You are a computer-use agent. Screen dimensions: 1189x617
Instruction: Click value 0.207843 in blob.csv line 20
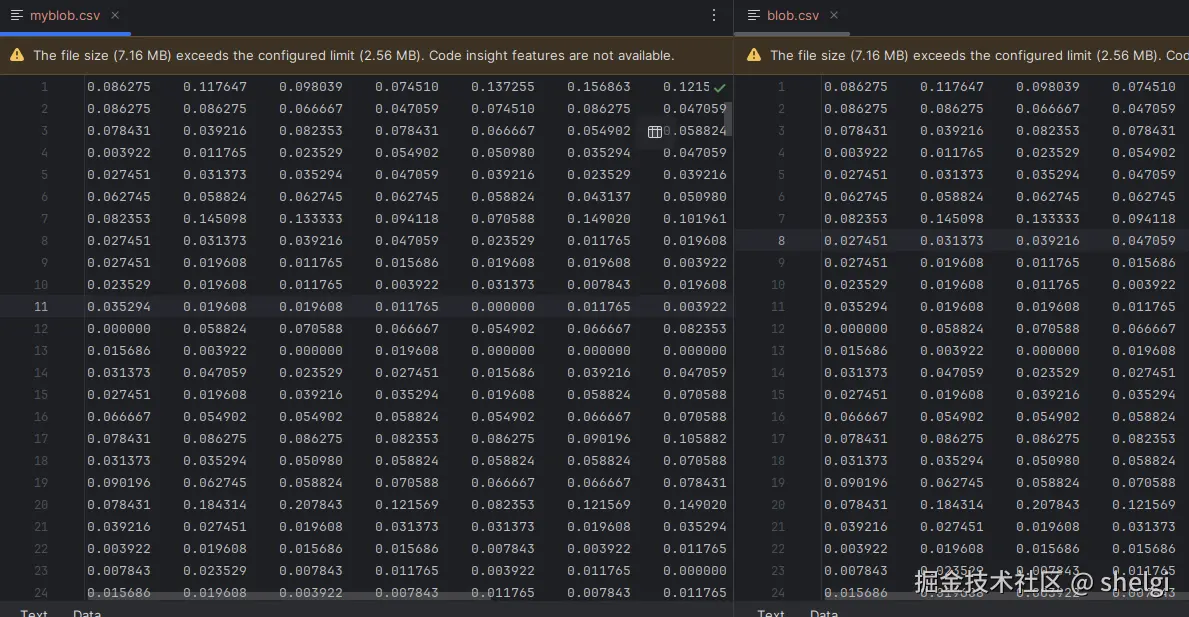point(1047,505)
